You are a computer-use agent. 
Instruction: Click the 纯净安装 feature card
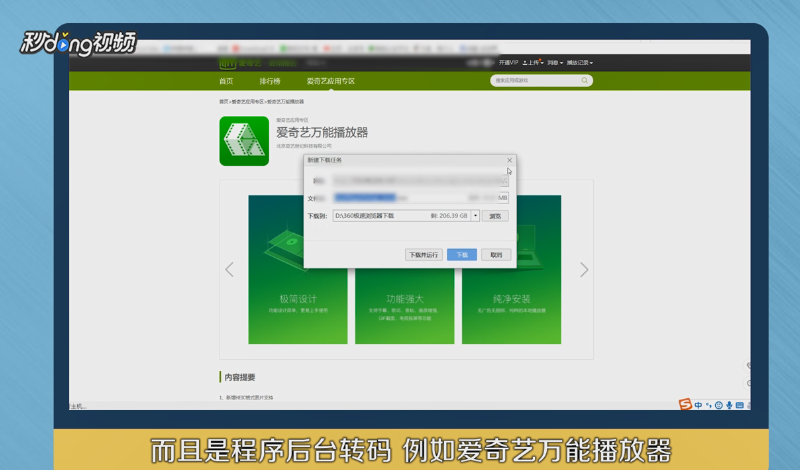(x=511, y=269)
